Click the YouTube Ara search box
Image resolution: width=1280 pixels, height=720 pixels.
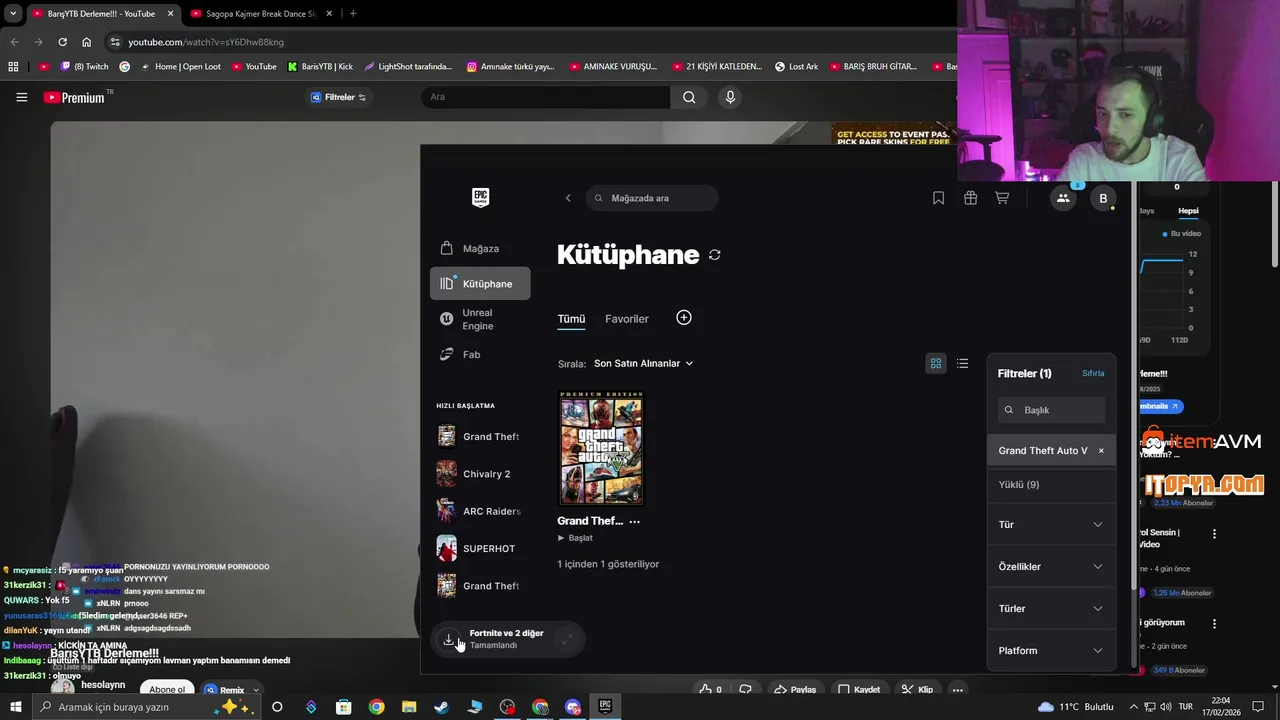(546, 97)
